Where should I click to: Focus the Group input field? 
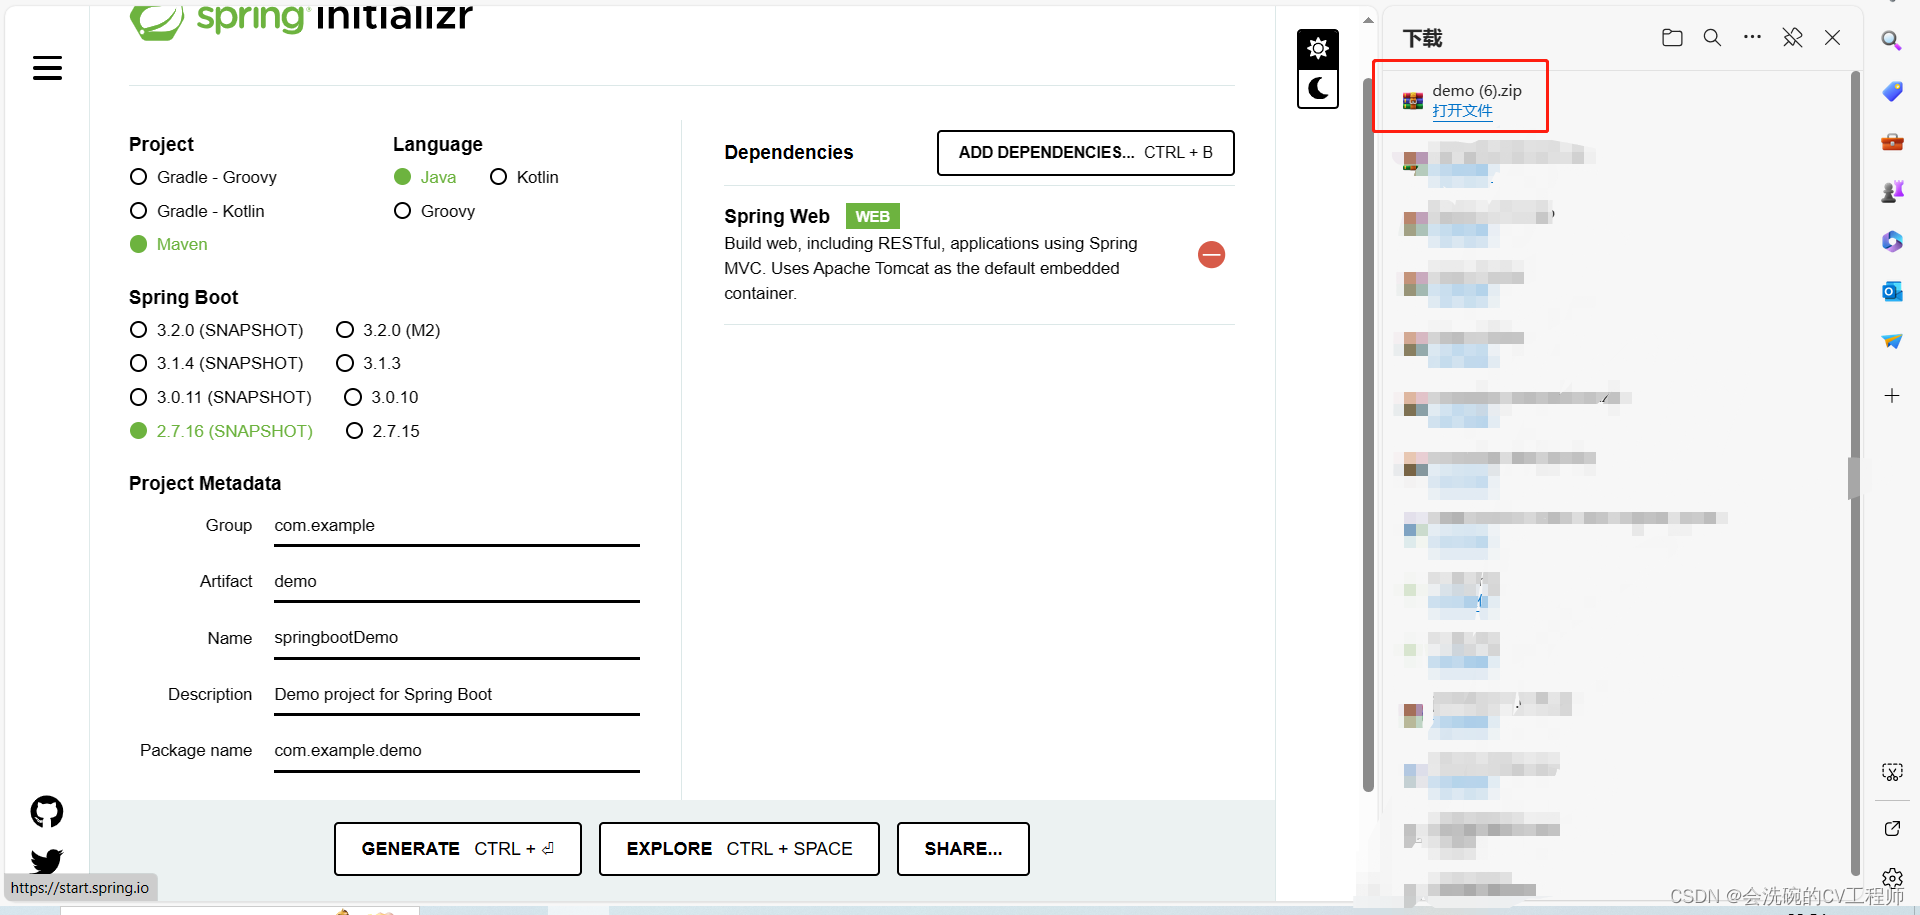pyautogui.click(x=457, y=526)
